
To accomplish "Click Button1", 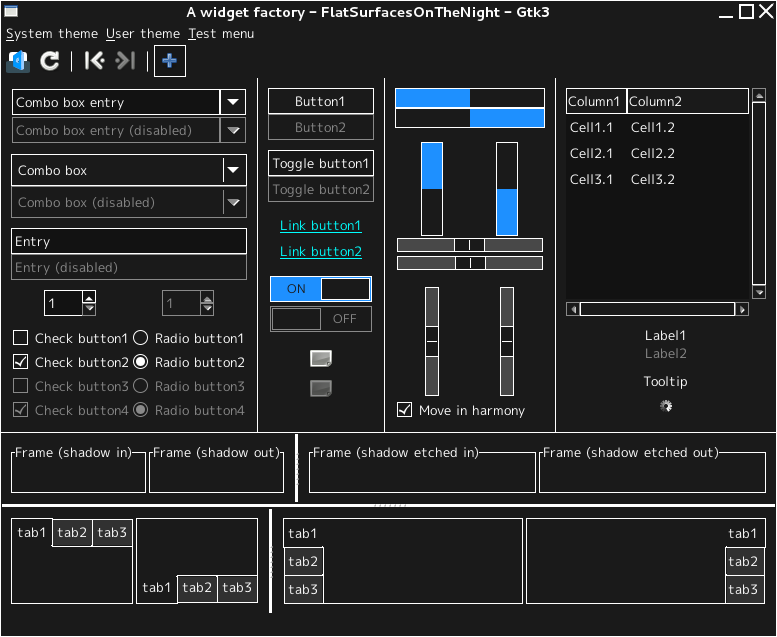I will [321, 102].
